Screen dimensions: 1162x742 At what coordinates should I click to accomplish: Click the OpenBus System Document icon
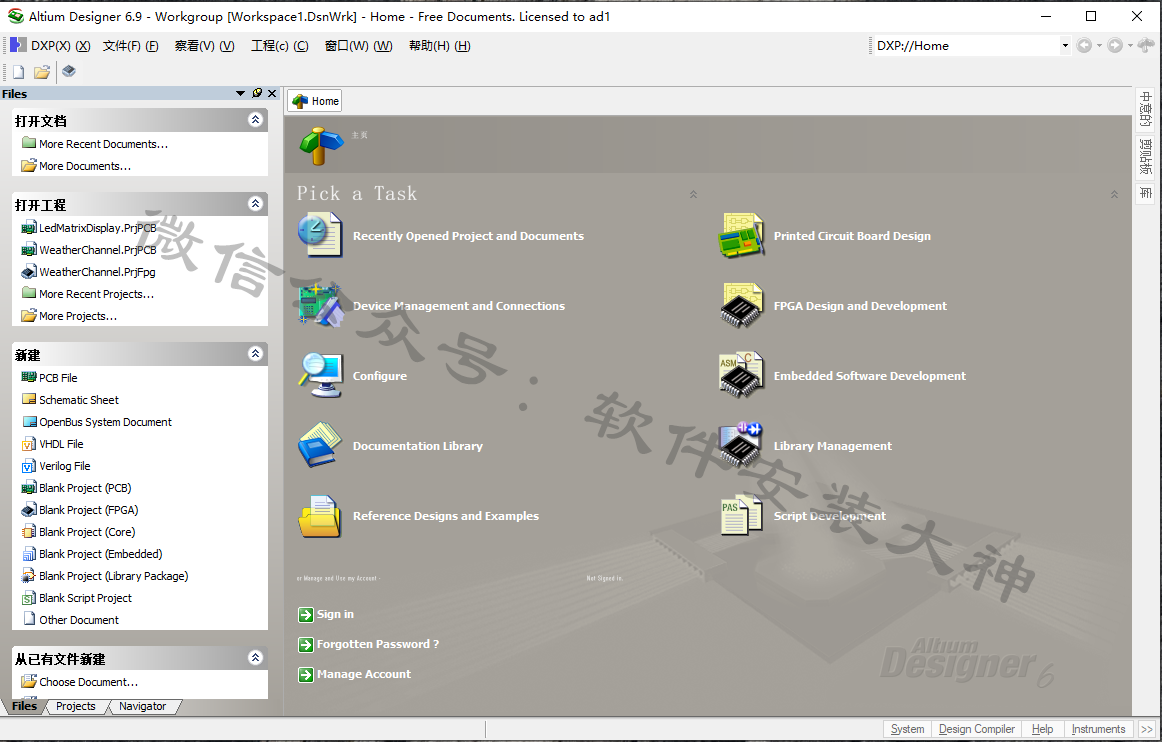29,422
